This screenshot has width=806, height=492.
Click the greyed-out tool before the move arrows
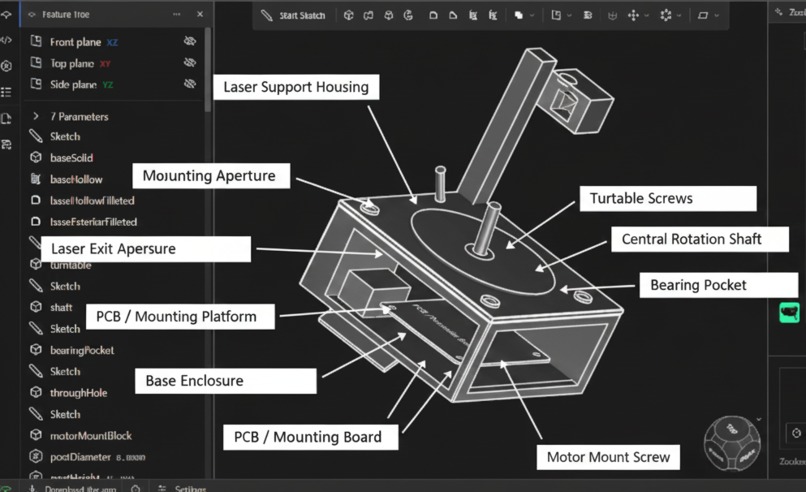coord(612,15)
